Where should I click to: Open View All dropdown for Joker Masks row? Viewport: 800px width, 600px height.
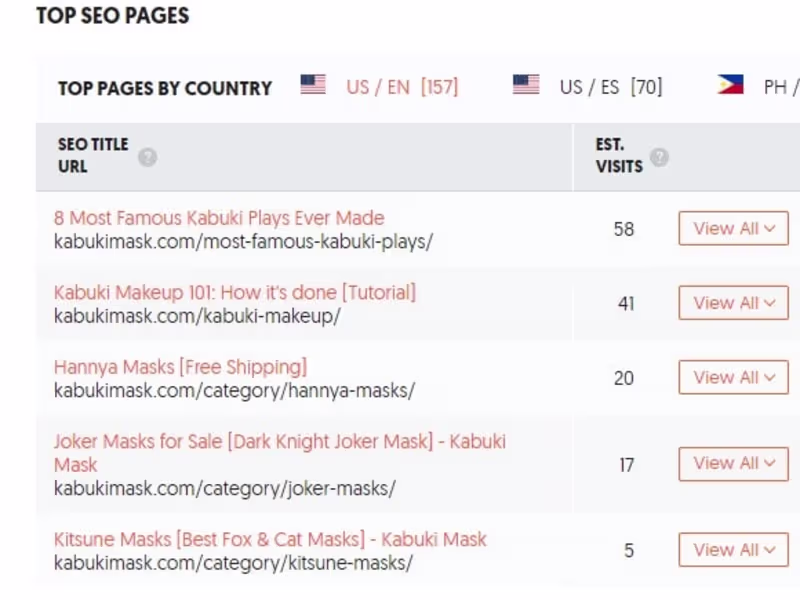click(733, 463)
